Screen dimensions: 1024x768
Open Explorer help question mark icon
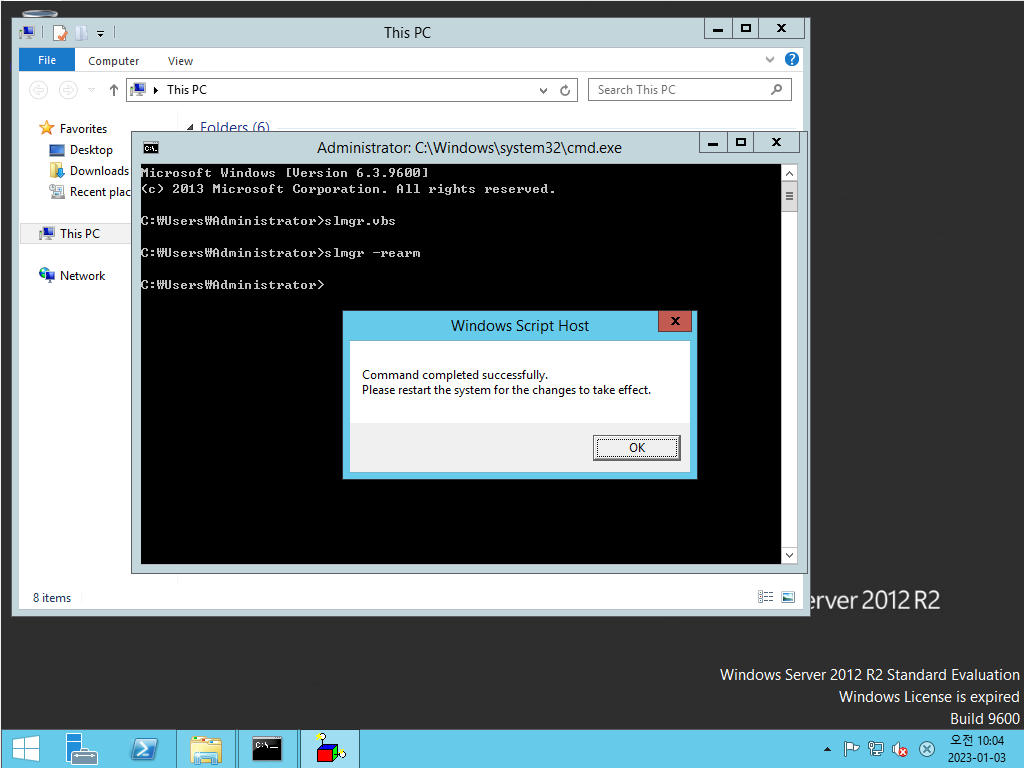point(792,59)
